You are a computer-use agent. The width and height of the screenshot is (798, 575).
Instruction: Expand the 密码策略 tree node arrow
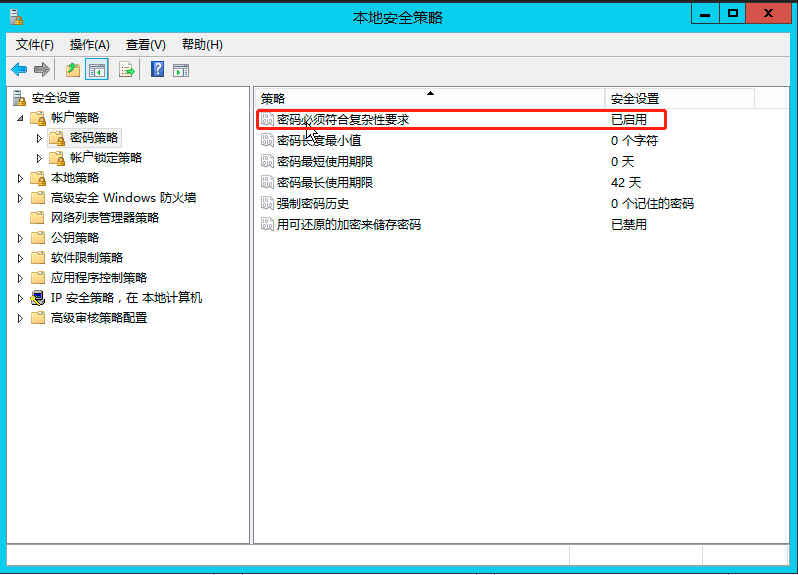(x=39, y=138)
